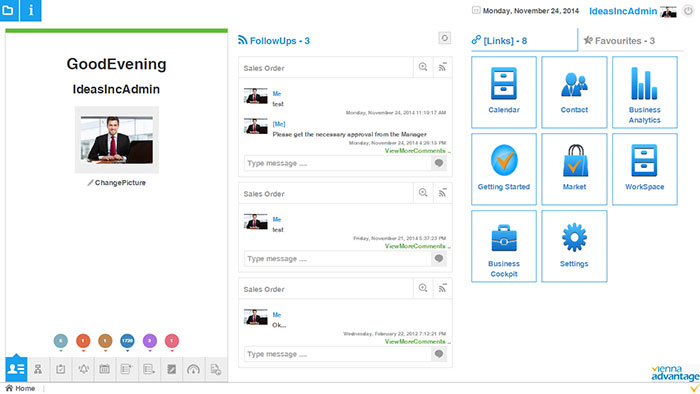Toggle follow on the first Sales Order
700x394 pixels.
click(x=442, y=67)
